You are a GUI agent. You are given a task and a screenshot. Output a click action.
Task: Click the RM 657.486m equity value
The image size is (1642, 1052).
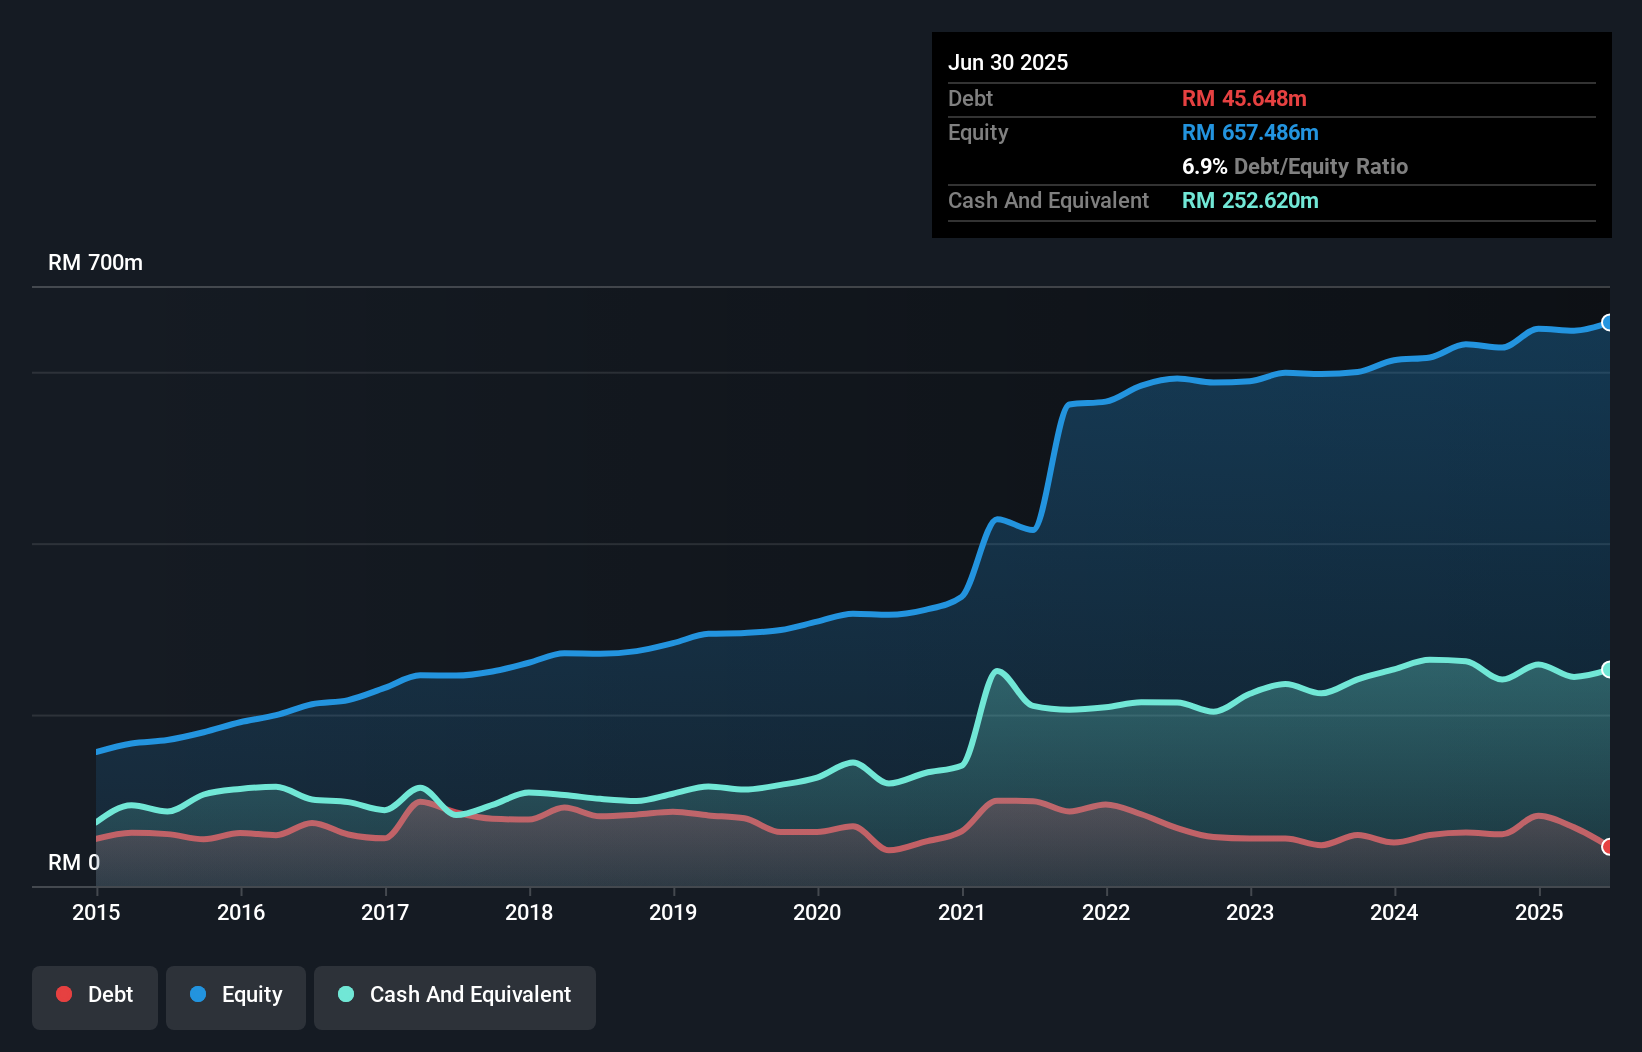click(x=1250, y=132)
